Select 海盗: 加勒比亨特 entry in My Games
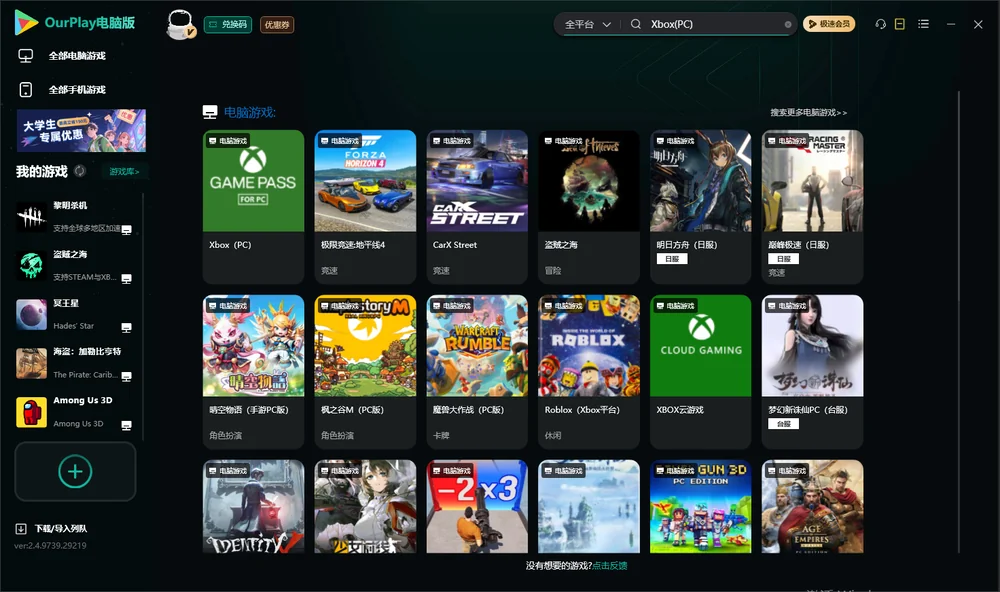1000x592 pixels. pyautogui.click(x=77, y=363)
